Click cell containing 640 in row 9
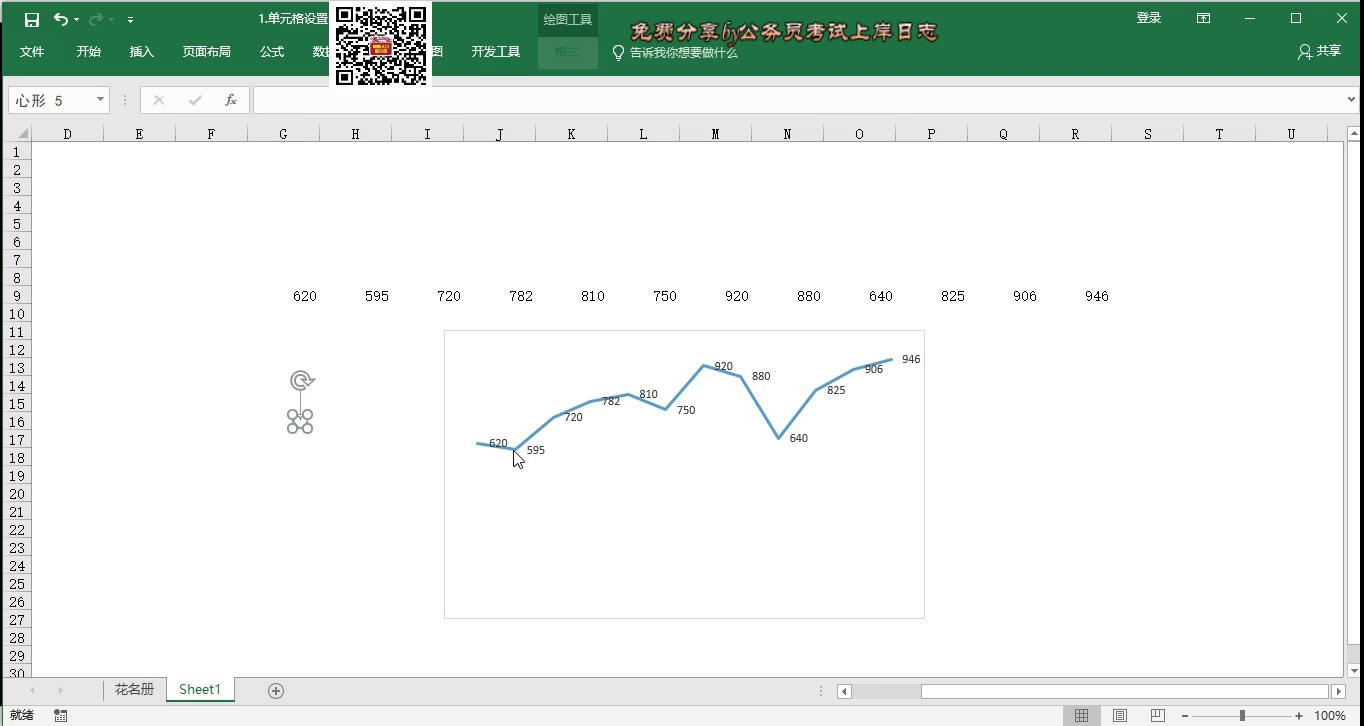The height and width of the screenshot is (726, 1364). click(x=859, y=296)
